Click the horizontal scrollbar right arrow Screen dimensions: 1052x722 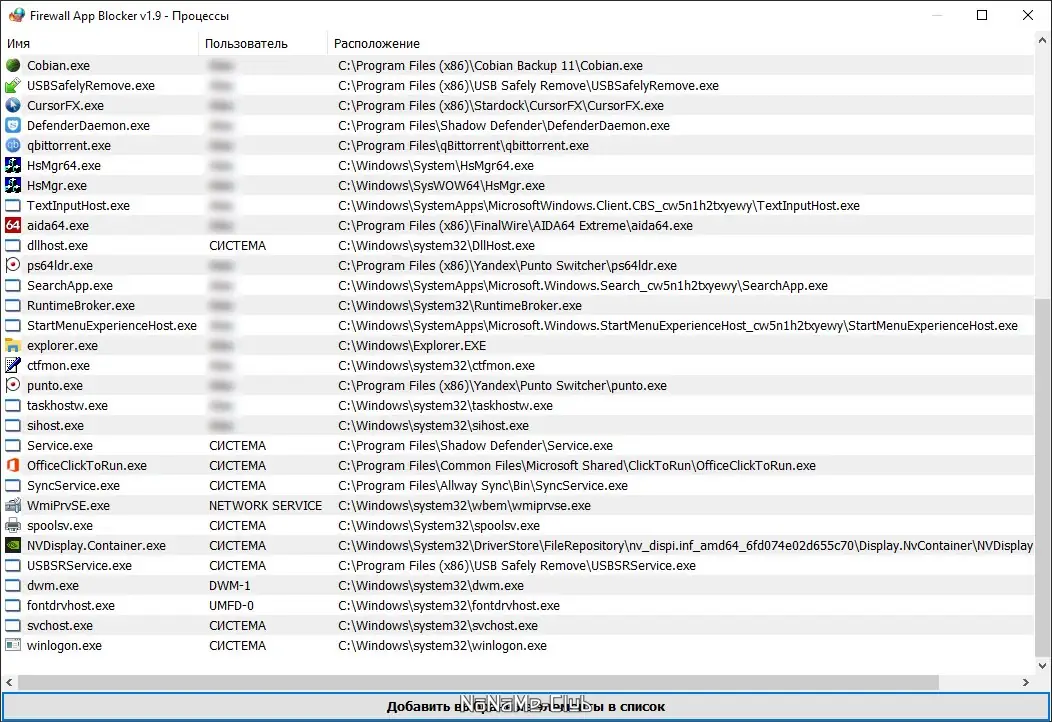pos(1026,682)
